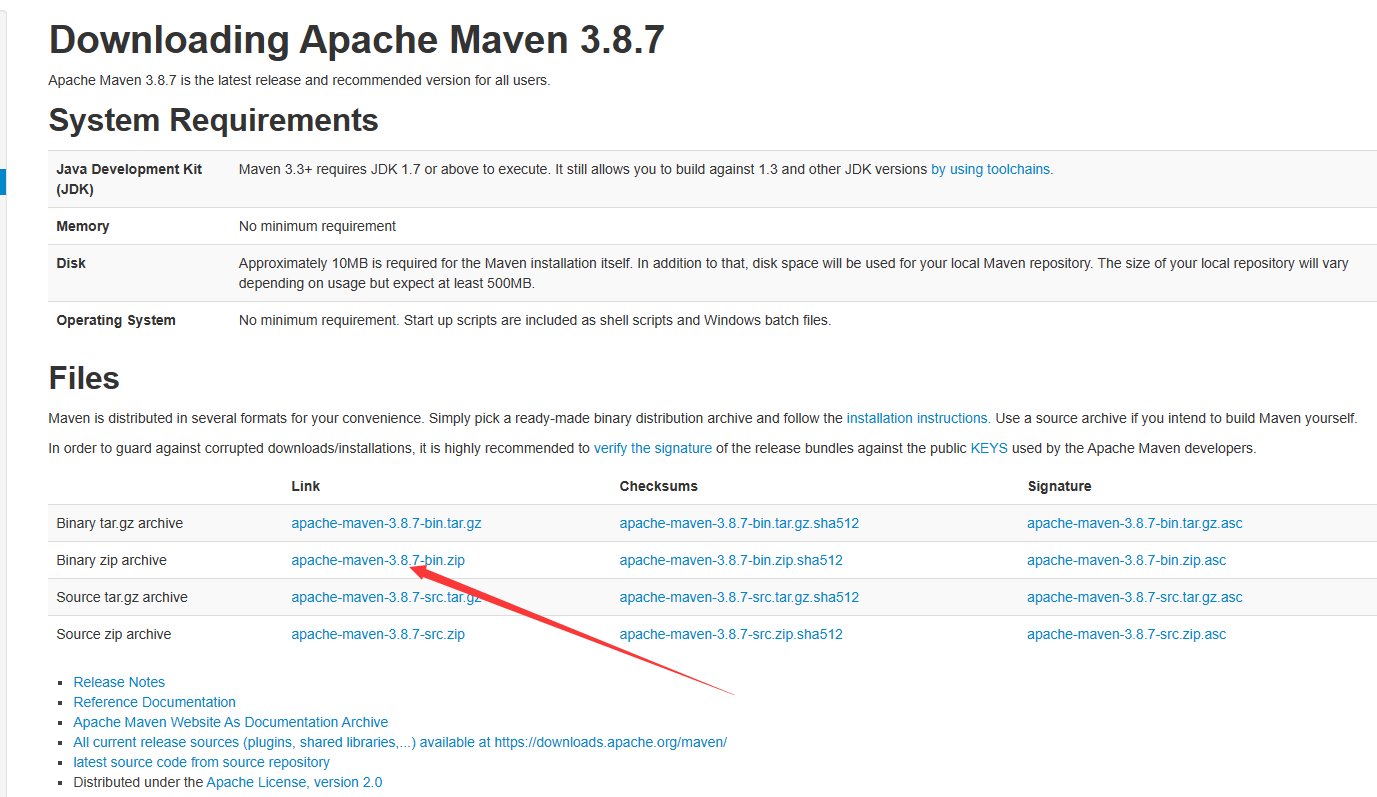
Task: Download apache-maven-3.8.7-bin.zip
Action: click(x=378, y=560)
